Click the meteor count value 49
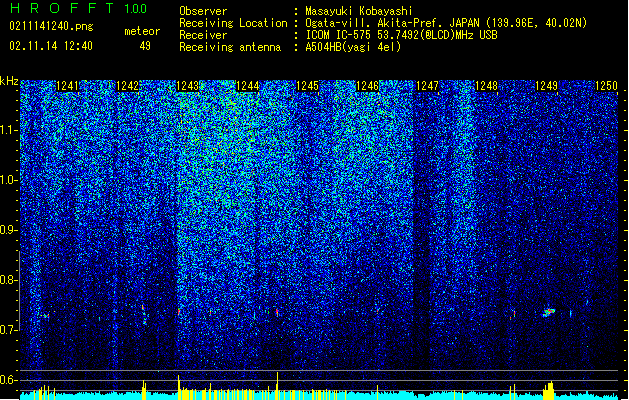 (x=145, y=46)
